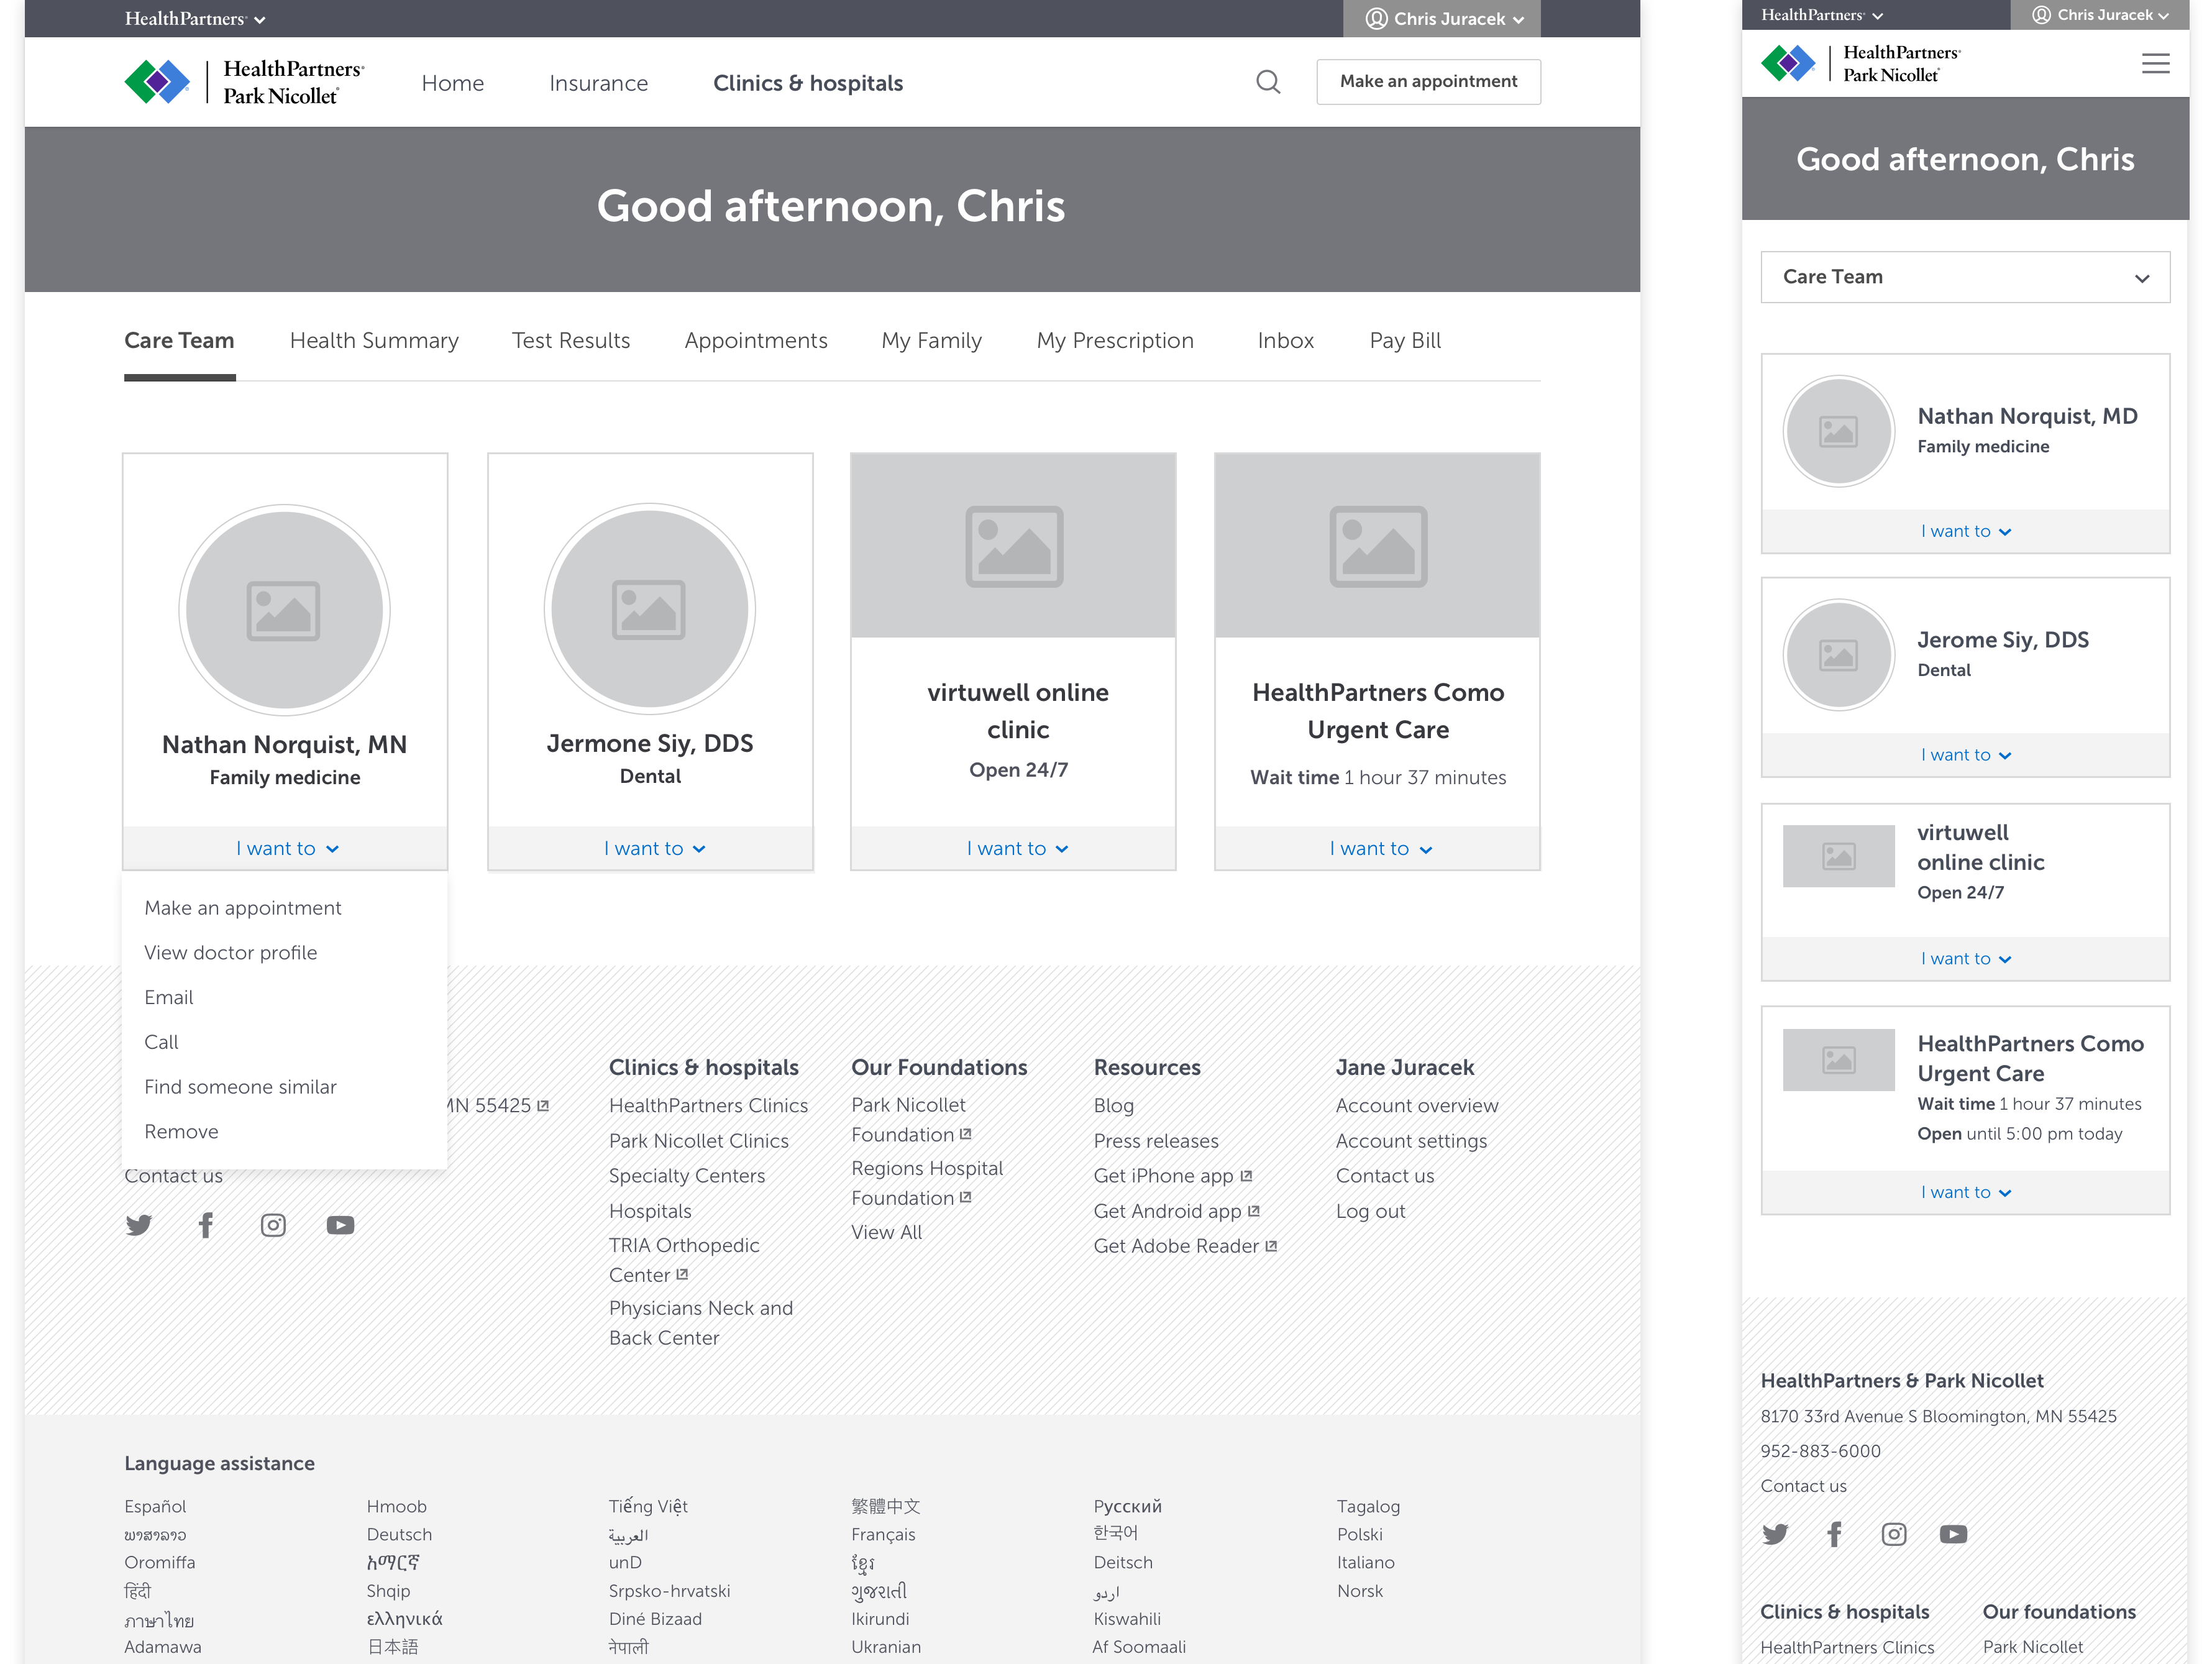Viewport: 2212px width, 1664px height.
Task: Click the YouTube icon in desktop footer
Action: (340, 1225)
